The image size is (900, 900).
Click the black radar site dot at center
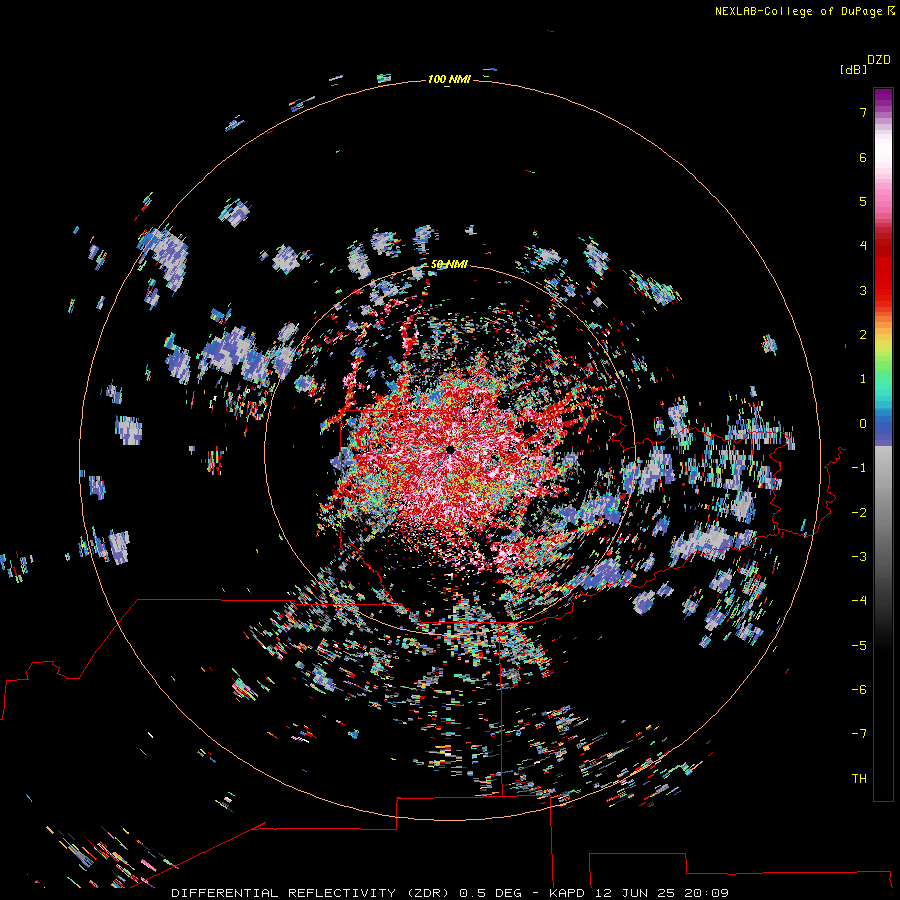coord(451,450)
